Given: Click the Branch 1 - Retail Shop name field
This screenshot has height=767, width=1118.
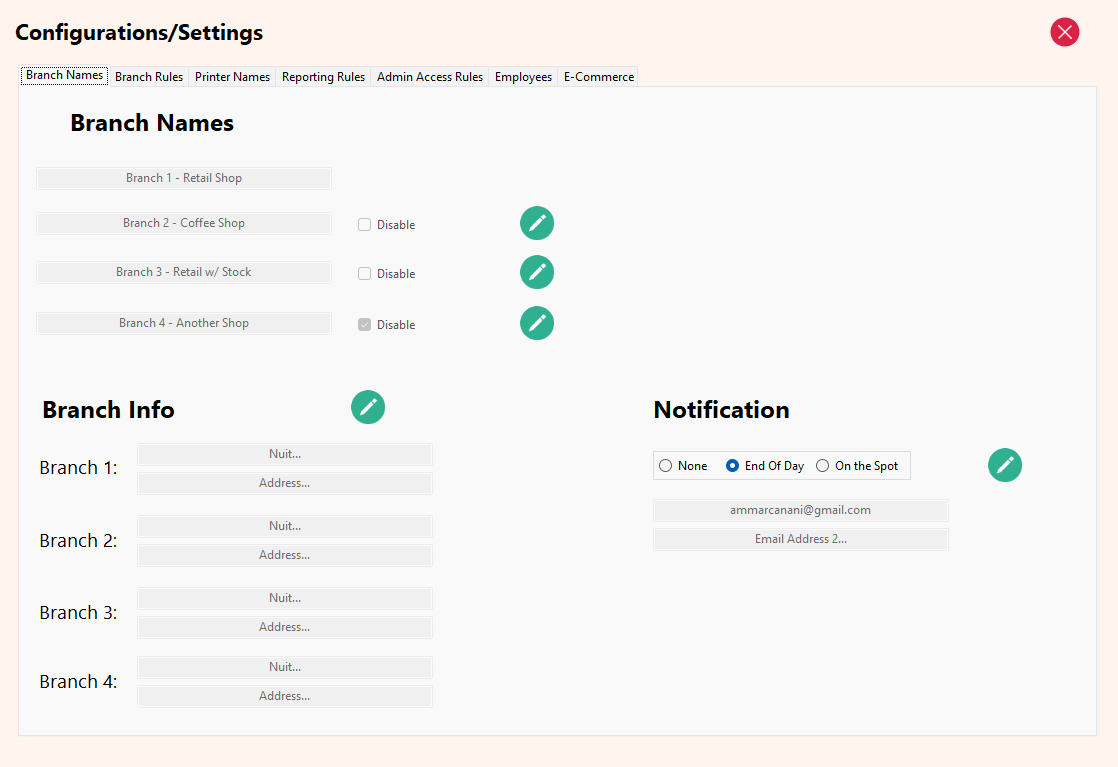Looking at the screenshot, I should tap(184, 178).
